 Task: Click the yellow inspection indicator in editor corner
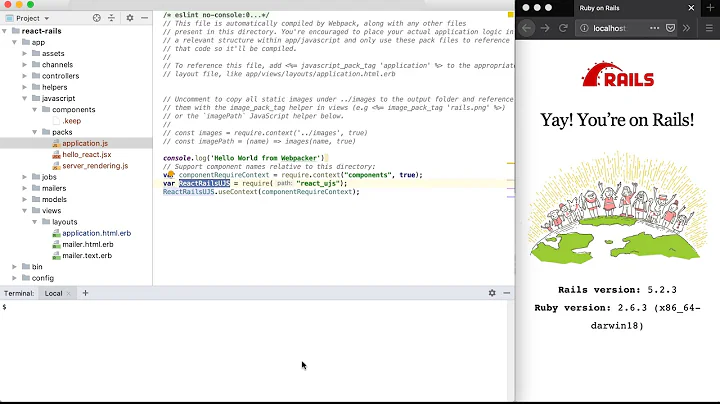[x=510, y=15]
